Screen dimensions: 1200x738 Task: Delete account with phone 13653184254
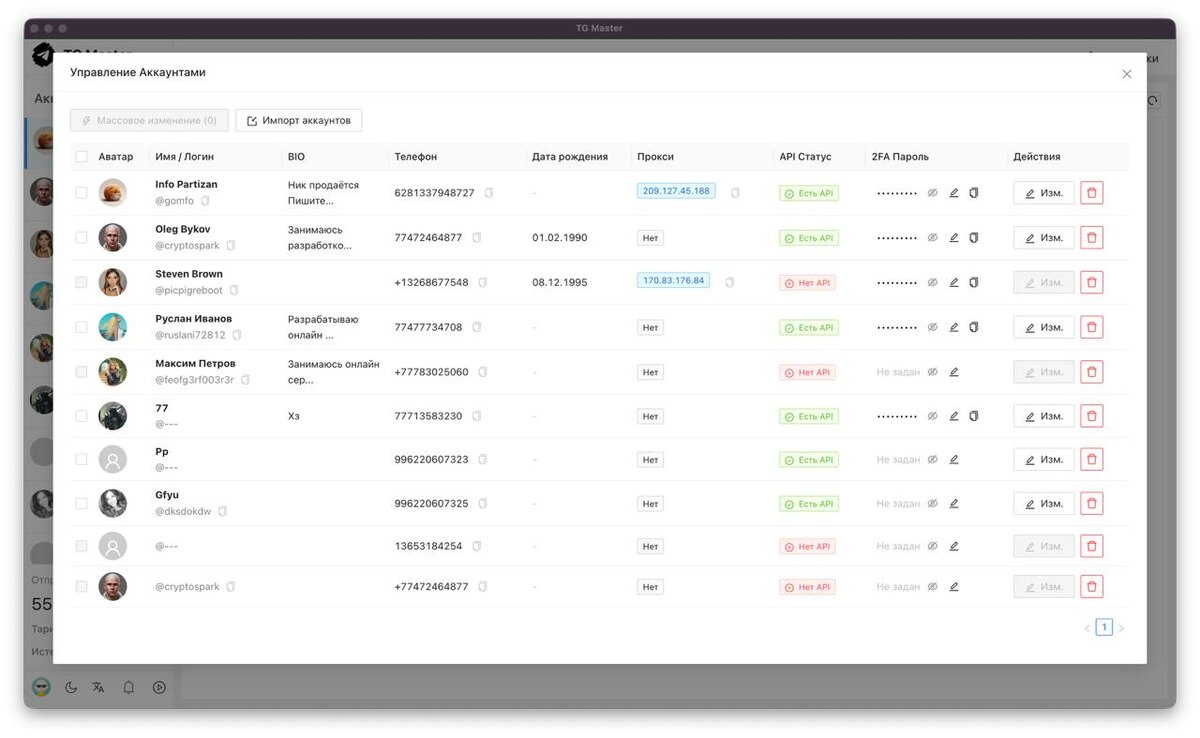1092,546
